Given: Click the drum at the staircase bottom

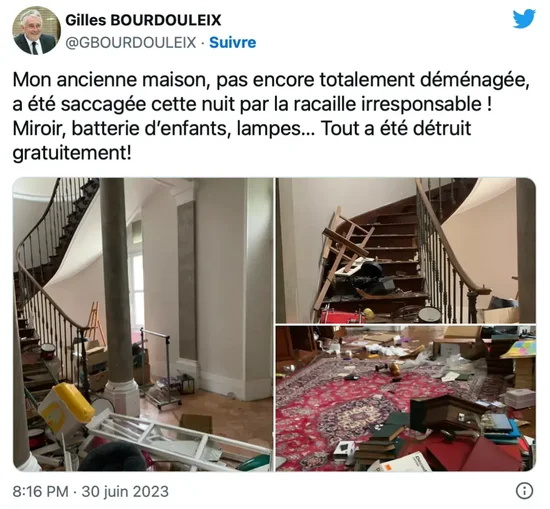Looking at the screenshot, I should point(429,314).
